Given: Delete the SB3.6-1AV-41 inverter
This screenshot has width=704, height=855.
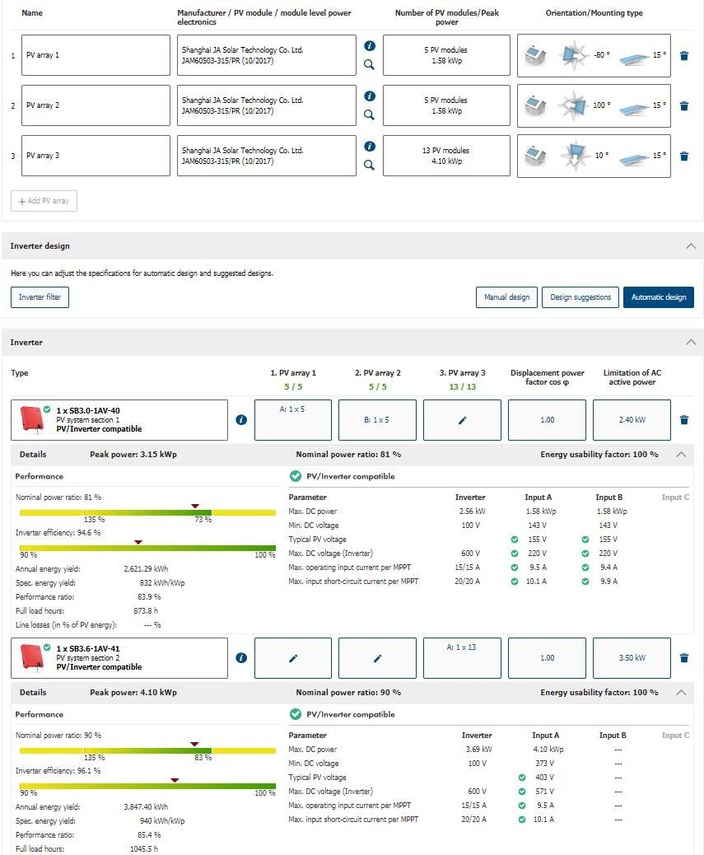Looking at the screenshot, I should (x=684, y=658).
